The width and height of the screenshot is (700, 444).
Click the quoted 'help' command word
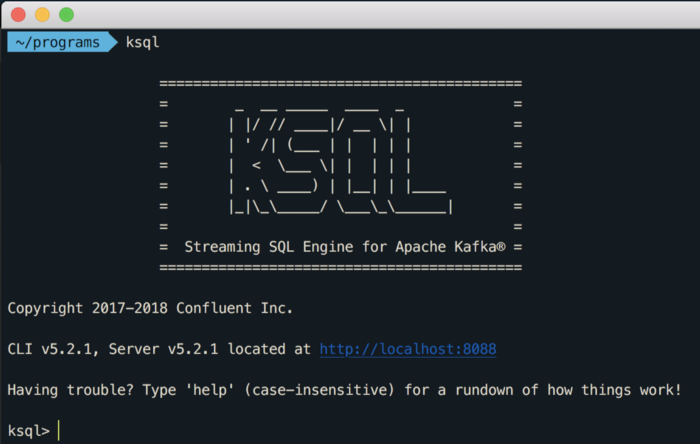(210, 390)
